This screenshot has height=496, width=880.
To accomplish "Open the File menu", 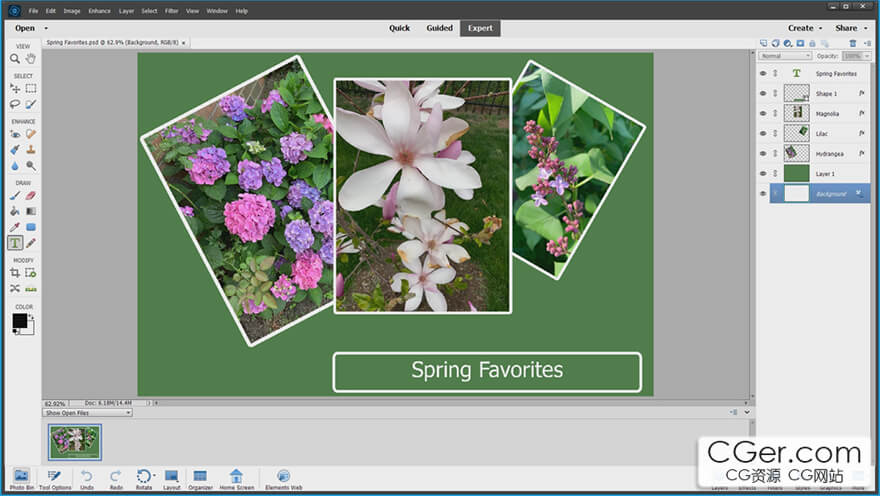I will point(34,11).
